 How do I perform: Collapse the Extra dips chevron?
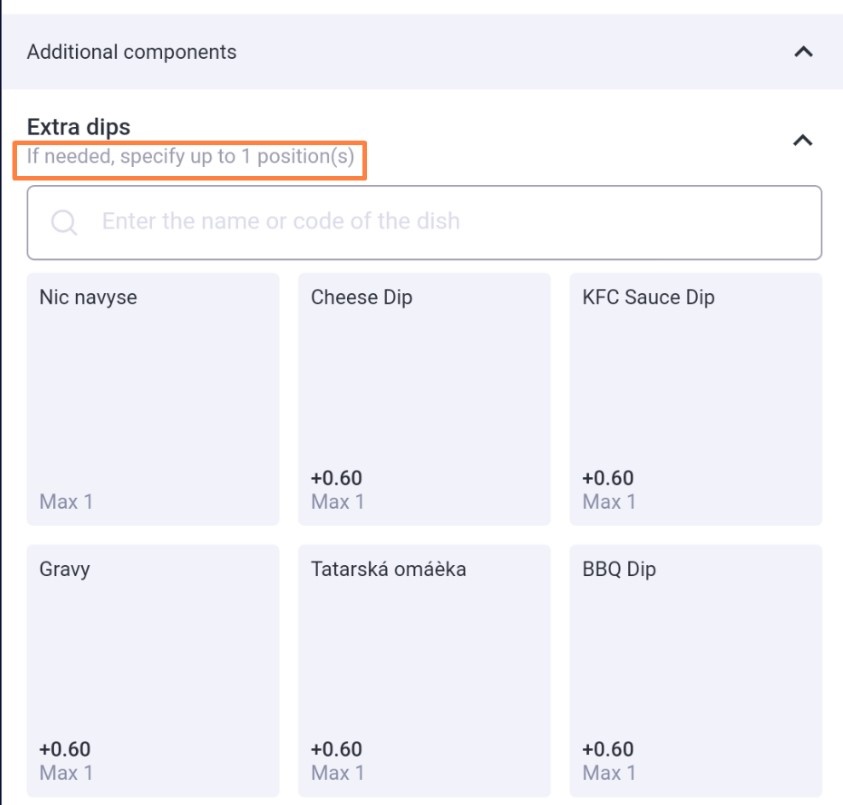pos(802,140)
